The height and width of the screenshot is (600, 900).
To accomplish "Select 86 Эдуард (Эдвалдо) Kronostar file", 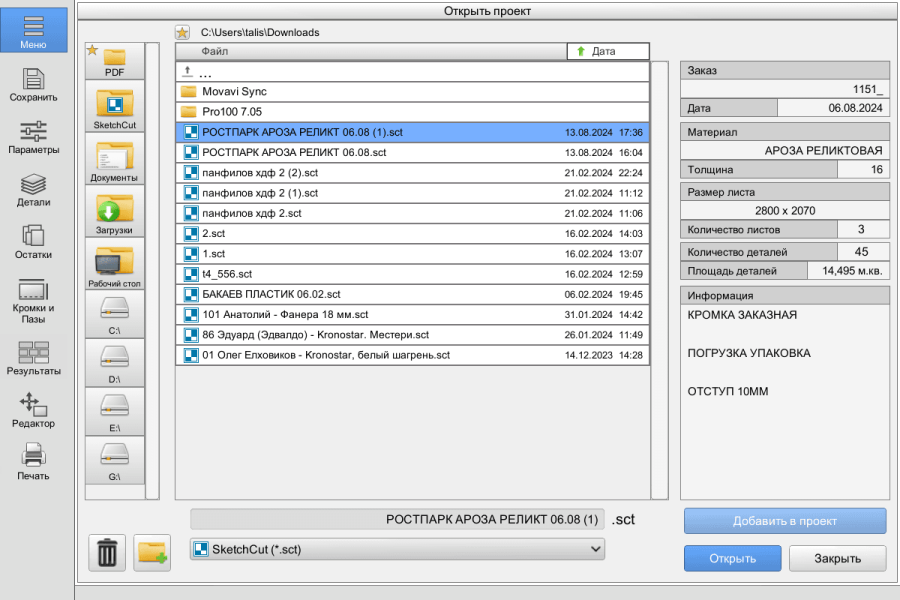I will [413, 335].
